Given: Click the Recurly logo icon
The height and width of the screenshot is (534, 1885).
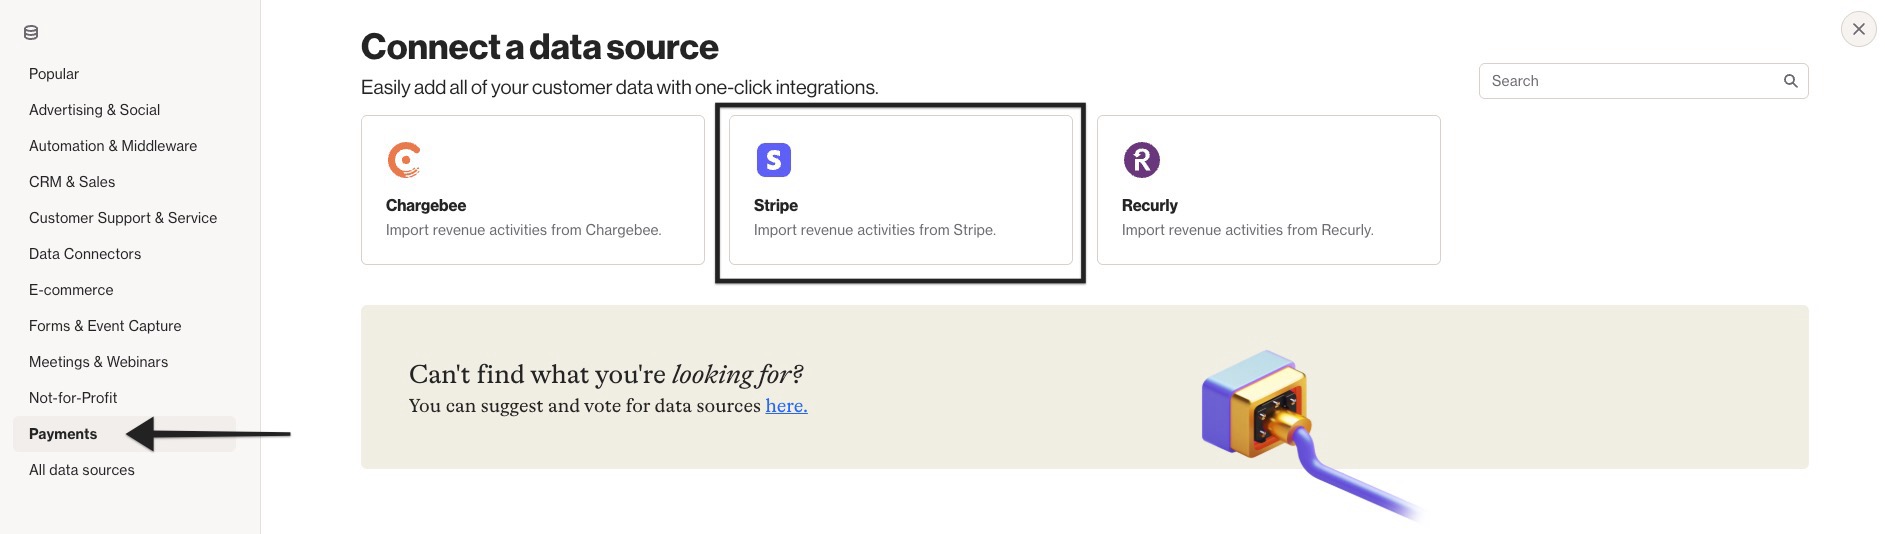Looking at the screenshot, I should pyautogui.click(x=1141, y=160).
